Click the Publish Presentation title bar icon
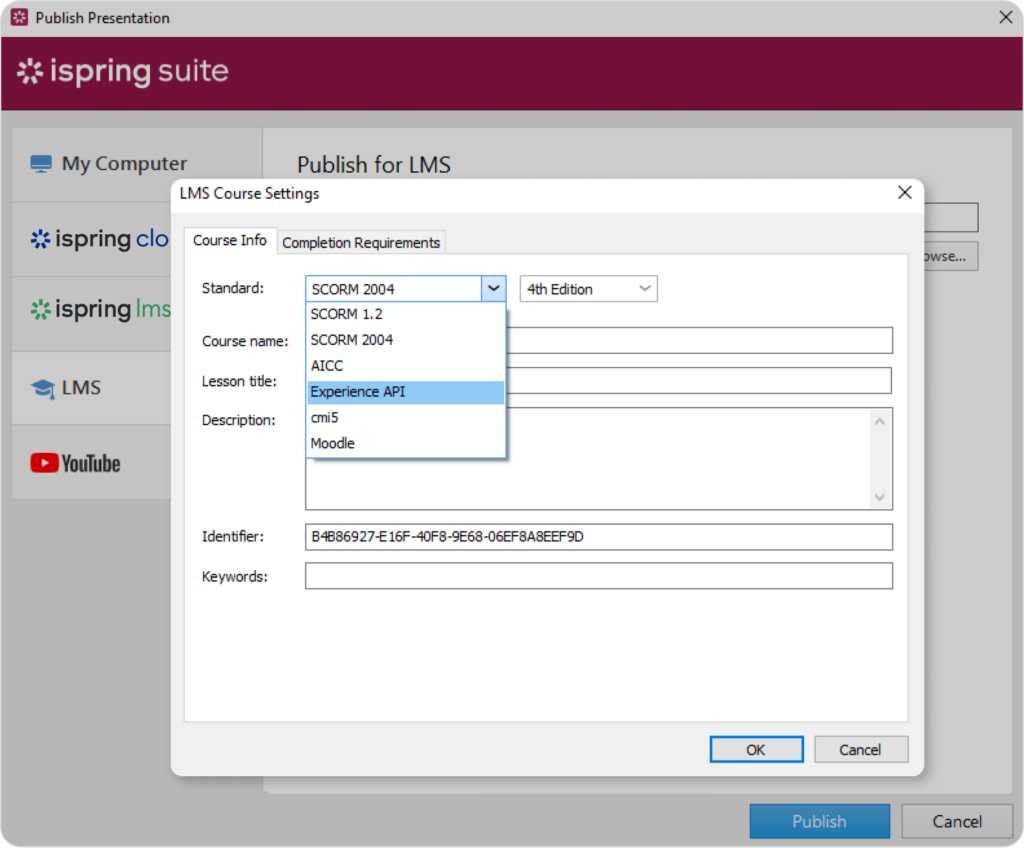Screen dimensions: 1024x848 [20, 18]
